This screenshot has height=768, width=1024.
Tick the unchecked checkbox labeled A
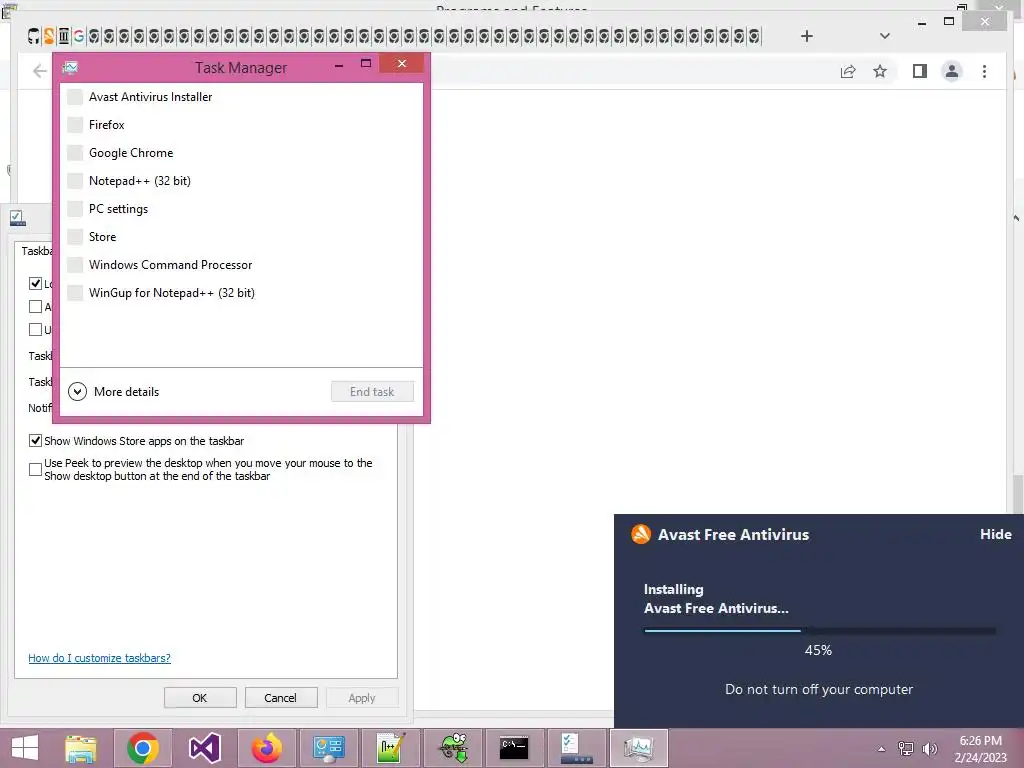[x=35, y=306]
